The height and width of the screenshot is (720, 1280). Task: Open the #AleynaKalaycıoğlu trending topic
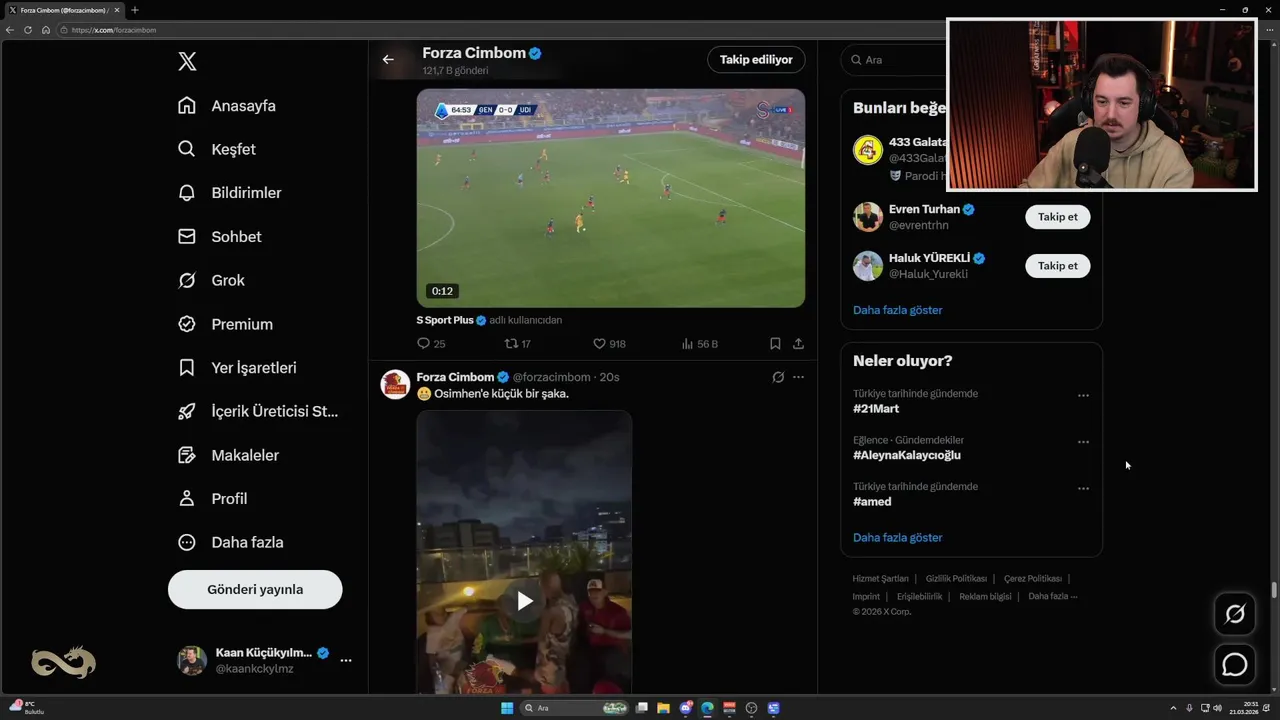tap(906, 455)
